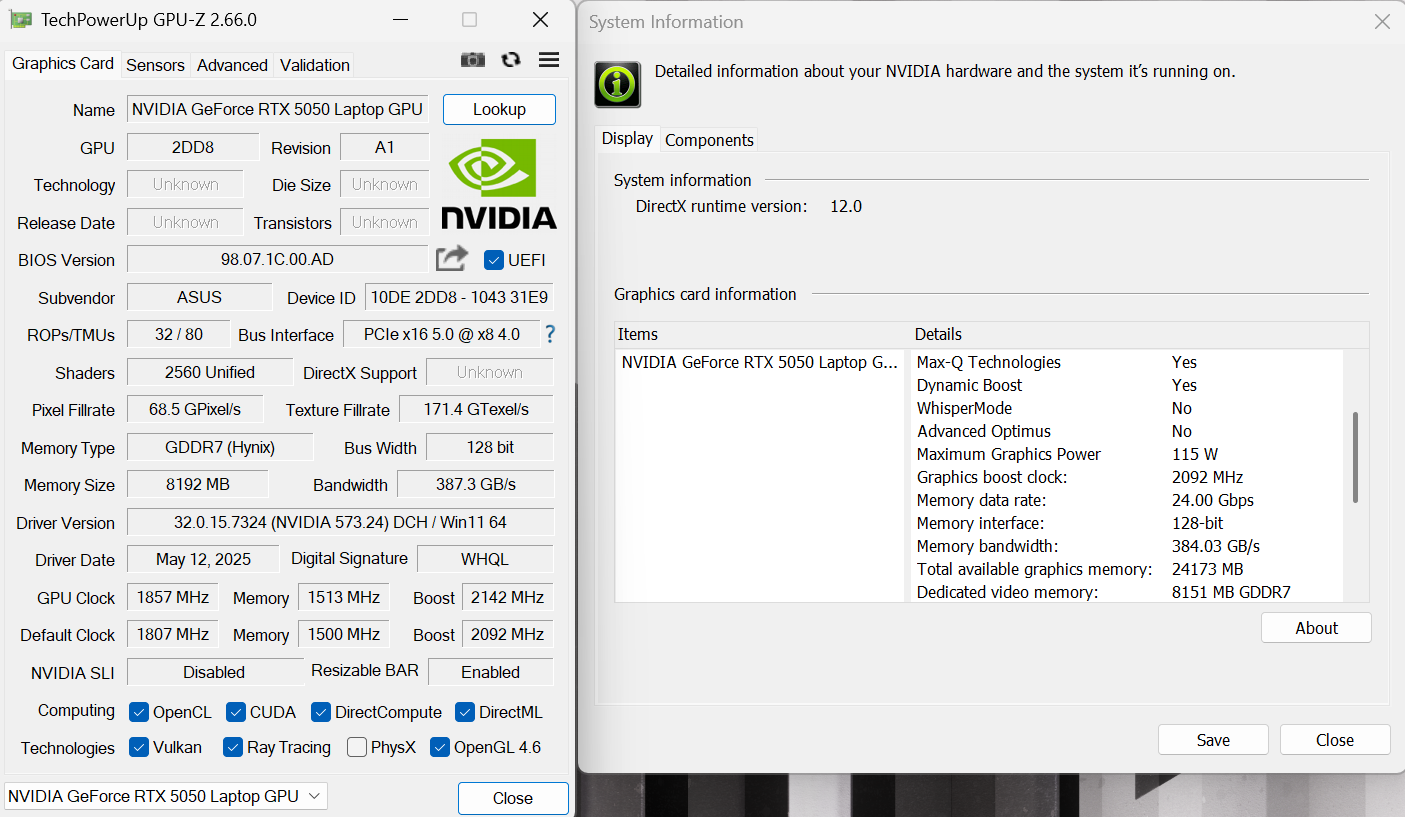Click the green info icon in System Information

point(616,84)
